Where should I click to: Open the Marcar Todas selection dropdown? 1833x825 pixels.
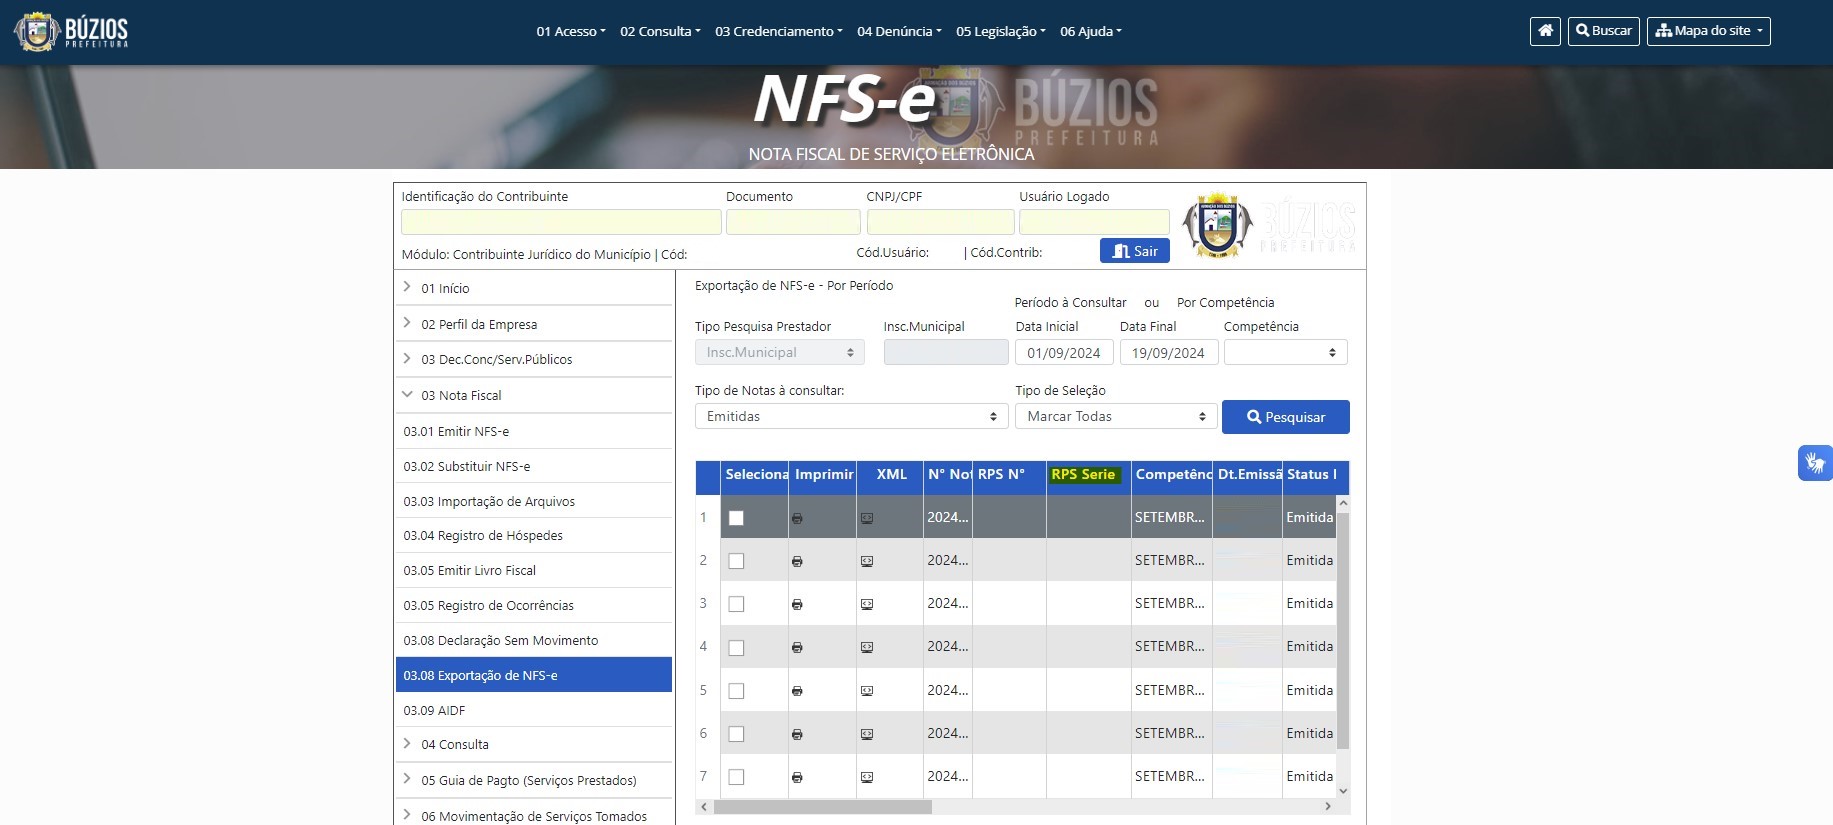coord(1116,416)
